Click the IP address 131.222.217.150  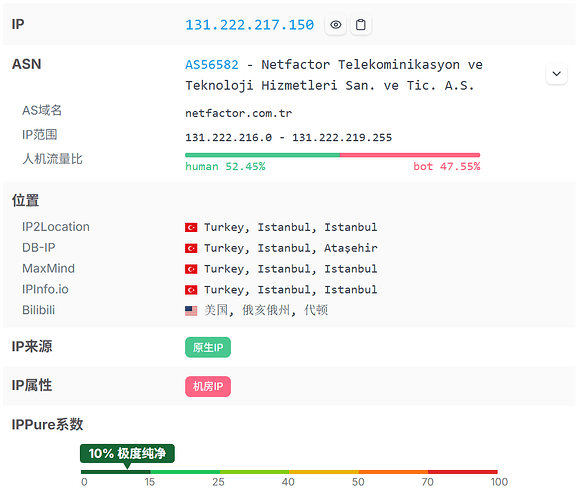coord(250,25)
